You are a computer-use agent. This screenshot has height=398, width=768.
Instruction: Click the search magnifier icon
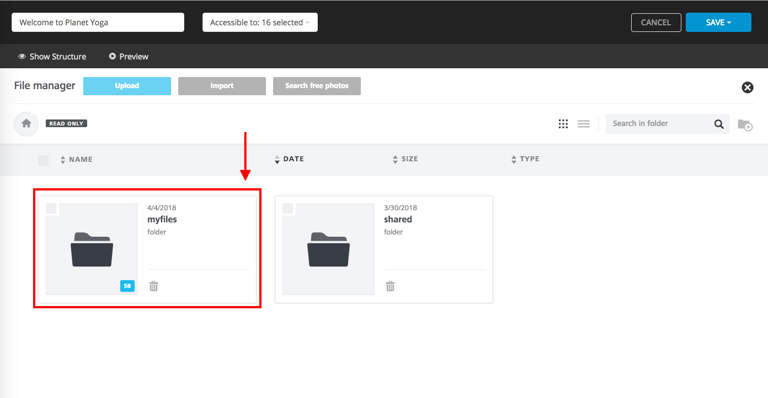[719, 124]
